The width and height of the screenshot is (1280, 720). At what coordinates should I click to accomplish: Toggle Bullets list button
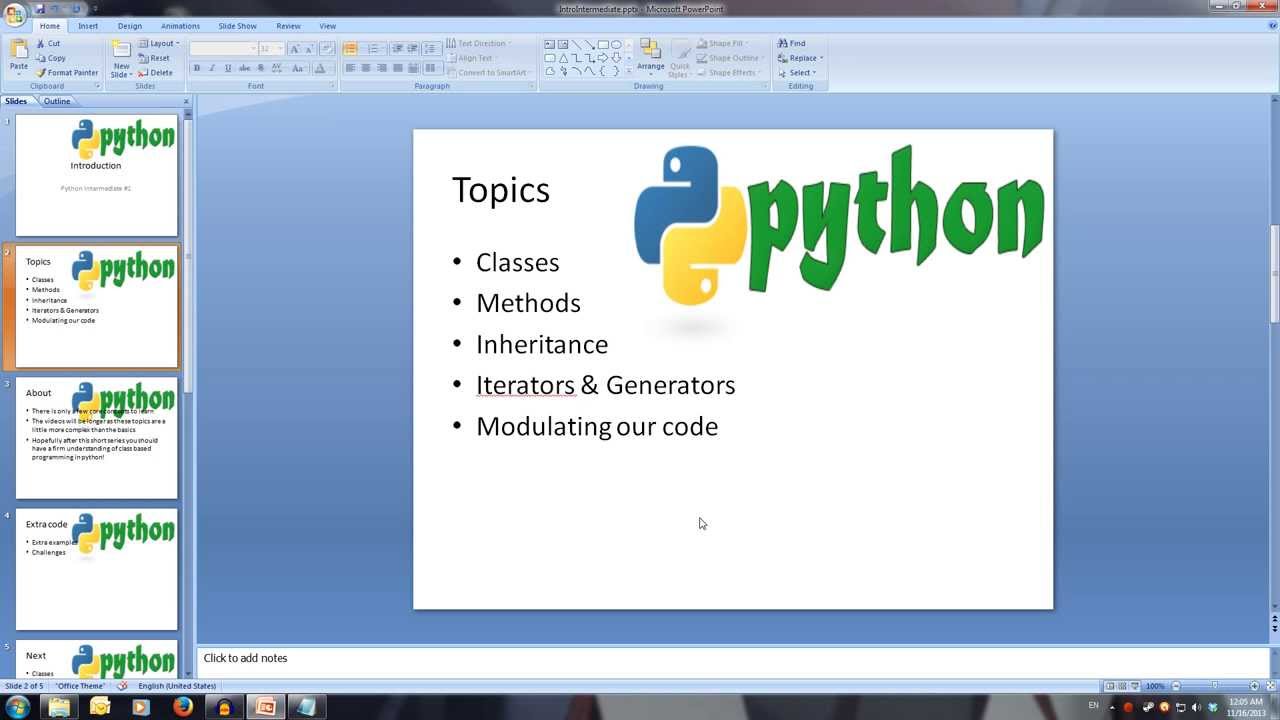point(350,48)
